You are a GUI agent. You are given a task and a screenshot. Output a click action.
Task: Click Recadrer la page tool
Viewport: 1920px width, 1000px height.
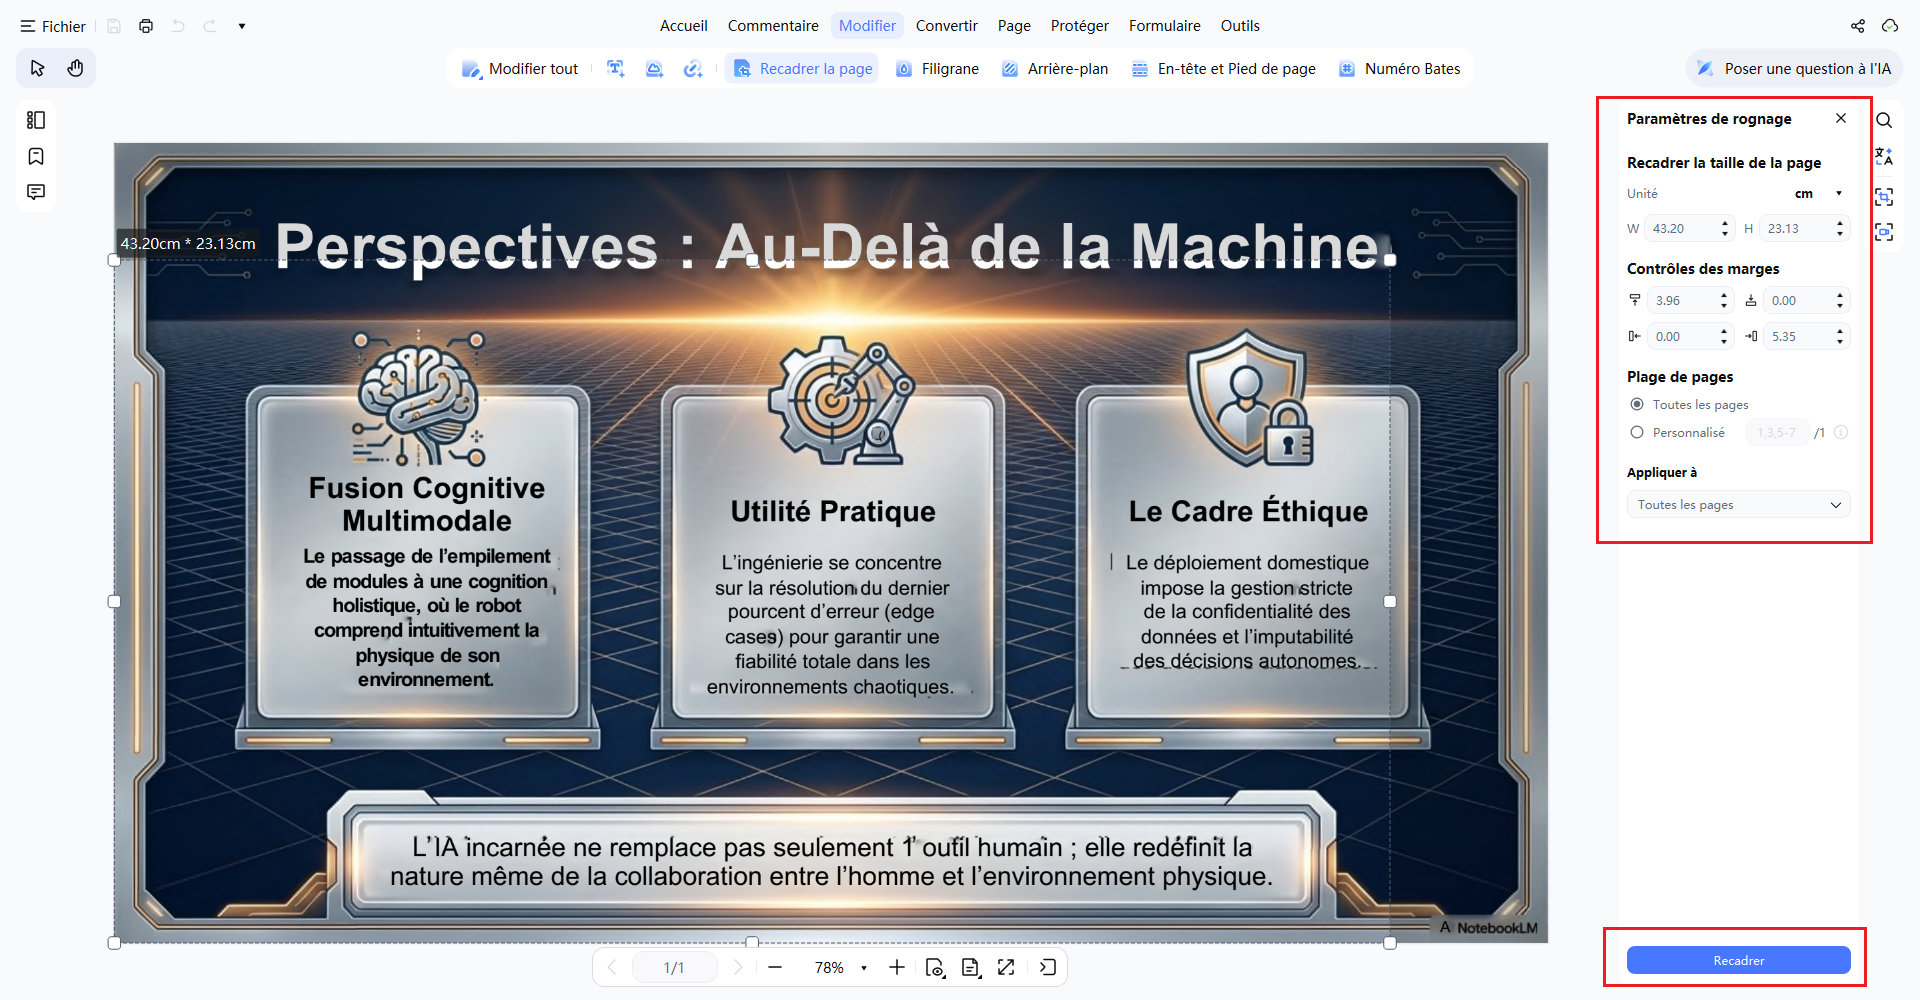(x=802, y=69)
